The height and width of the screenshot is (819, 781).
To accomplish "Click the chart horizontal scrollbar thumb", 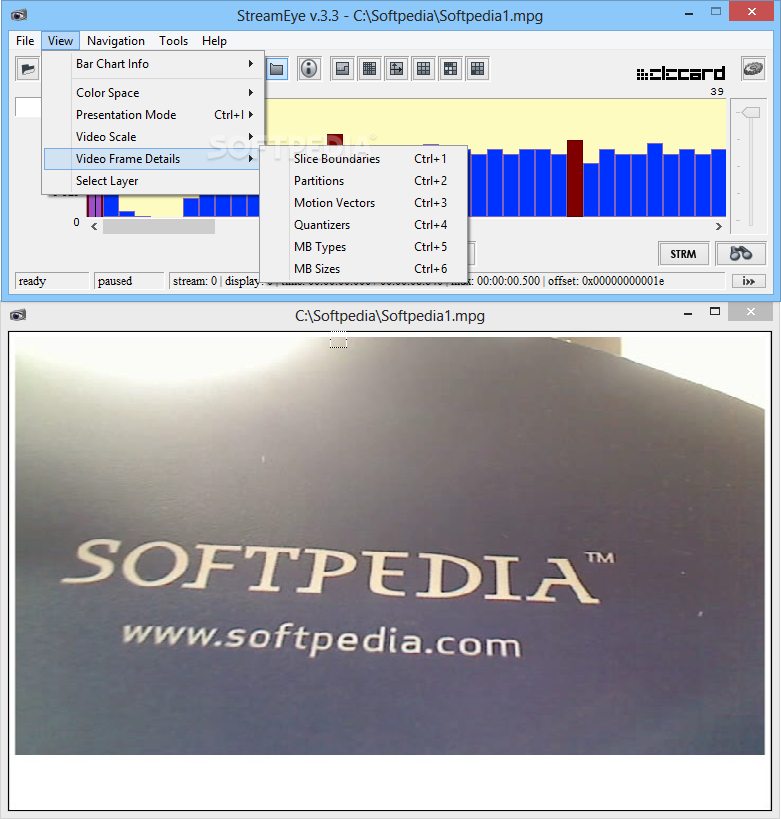I will (159, 226).
